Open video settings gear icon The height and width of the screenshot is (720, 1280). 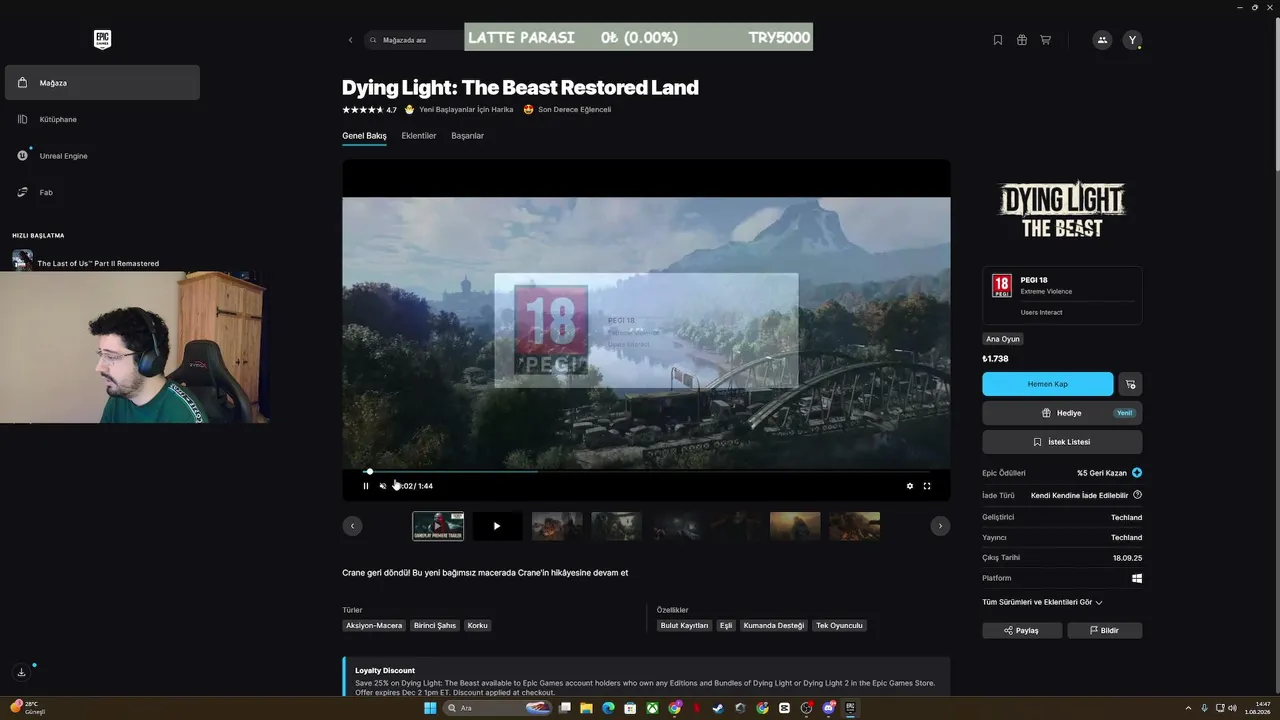(x=910, y=486)
